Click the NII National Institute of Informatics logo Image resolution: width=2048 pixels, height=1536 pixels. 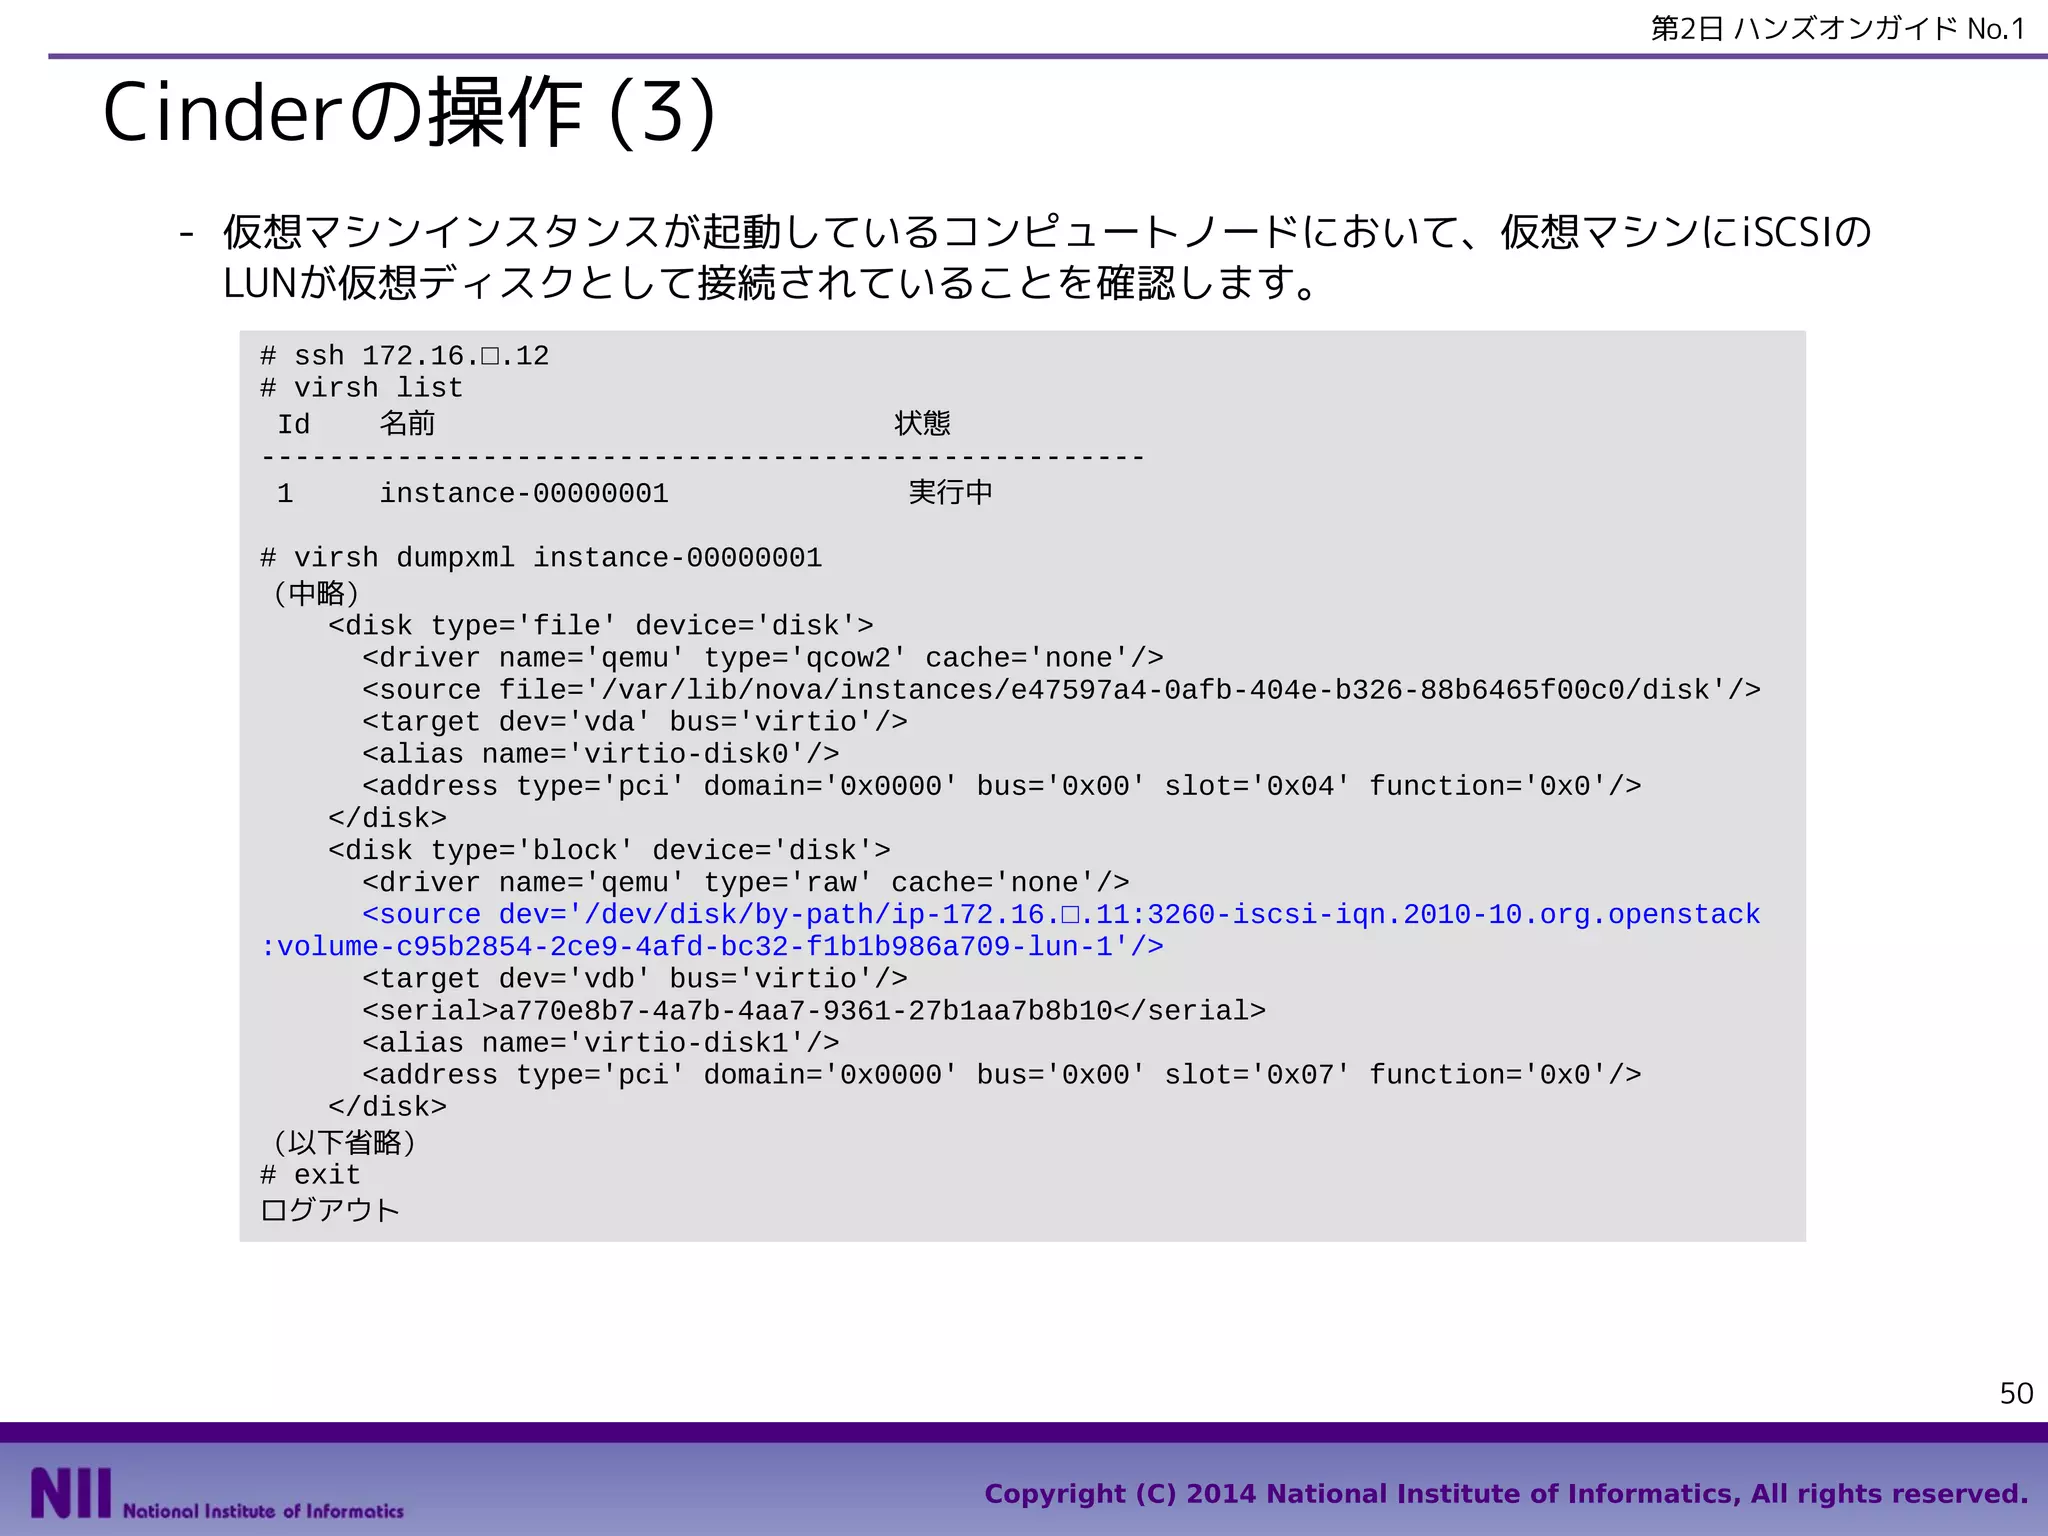(x=217, y=1494)
